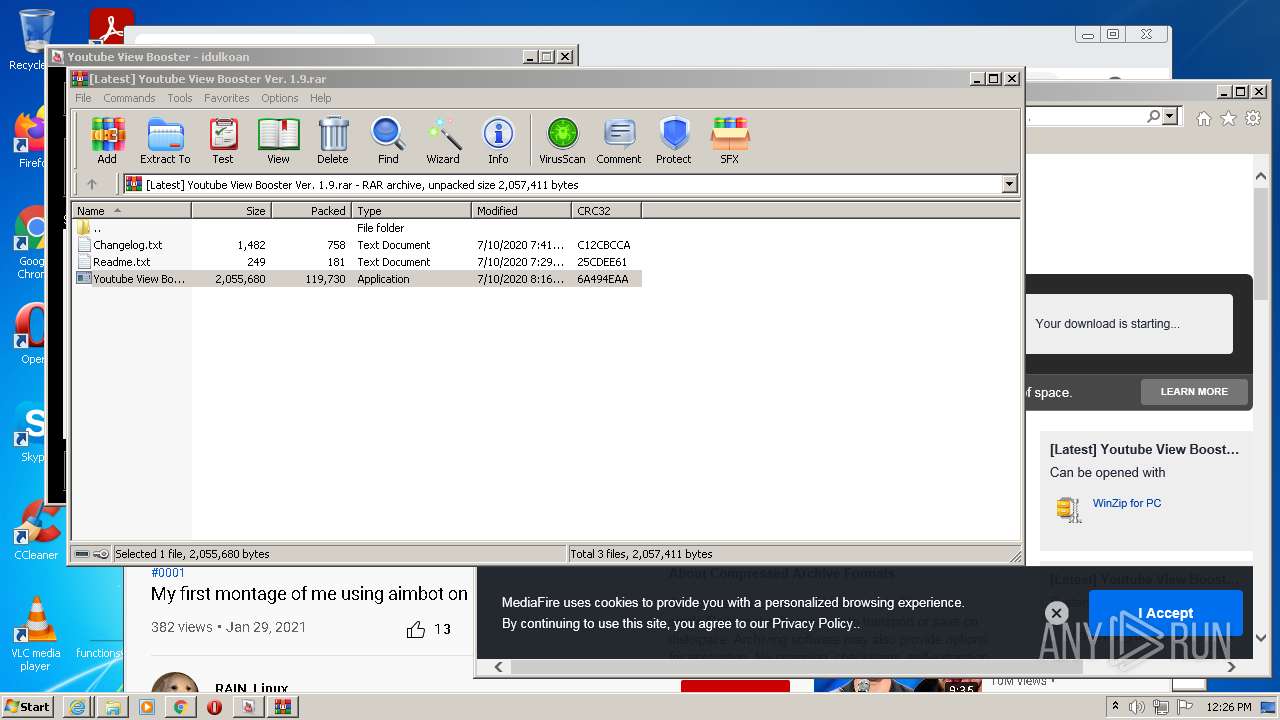Select the Youtube View Booster application row

(357, 279)
